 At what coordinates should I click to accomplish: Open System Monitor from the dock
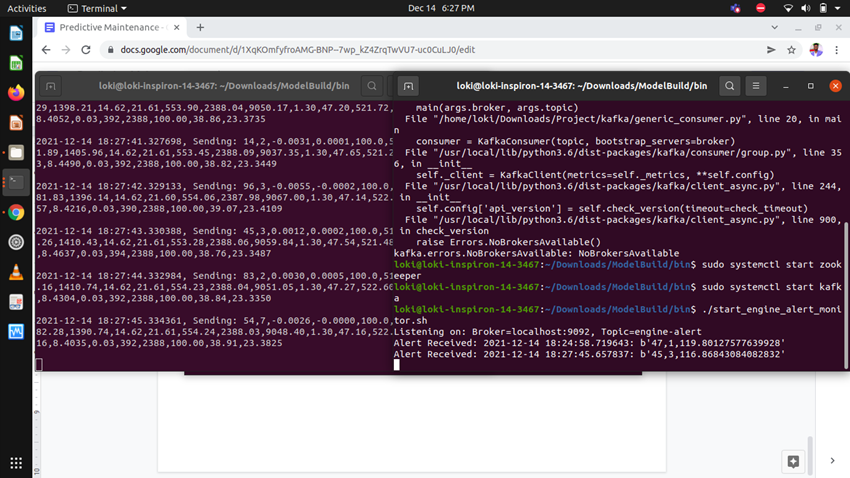pyautogui.click(x=16, y=331)
